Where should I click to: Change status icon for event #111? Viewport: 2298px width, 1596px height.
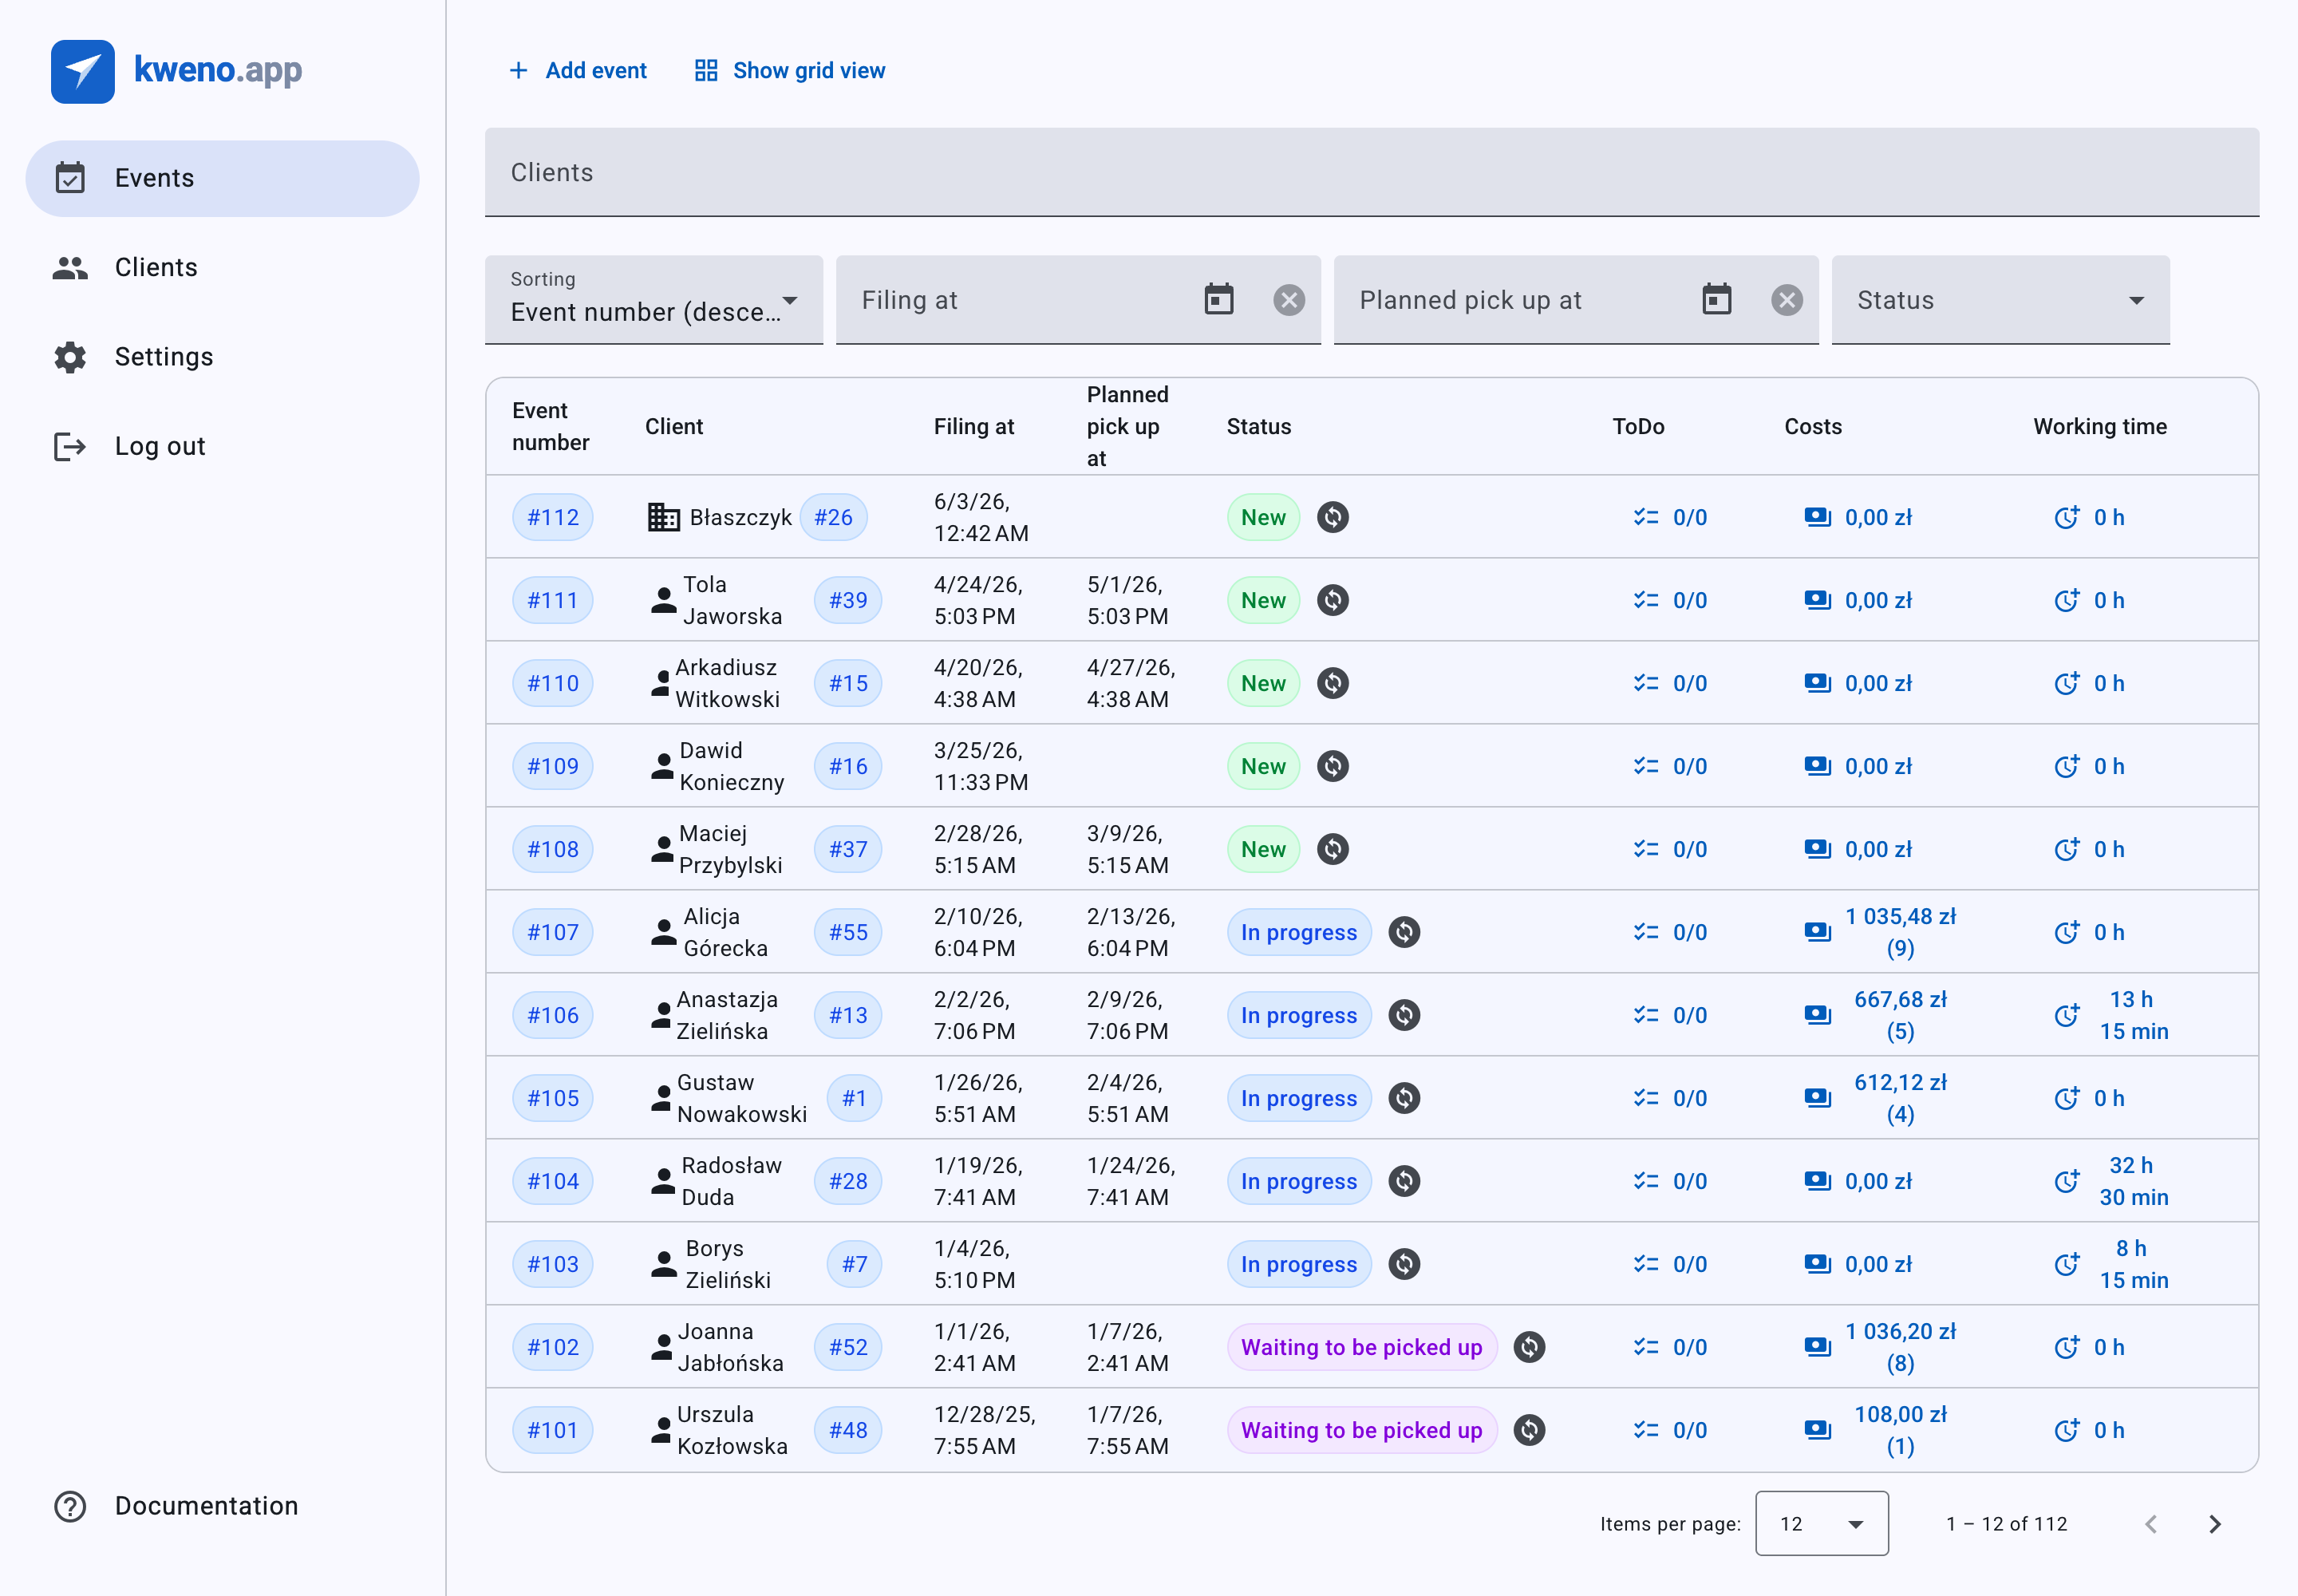click(1332, 600)
